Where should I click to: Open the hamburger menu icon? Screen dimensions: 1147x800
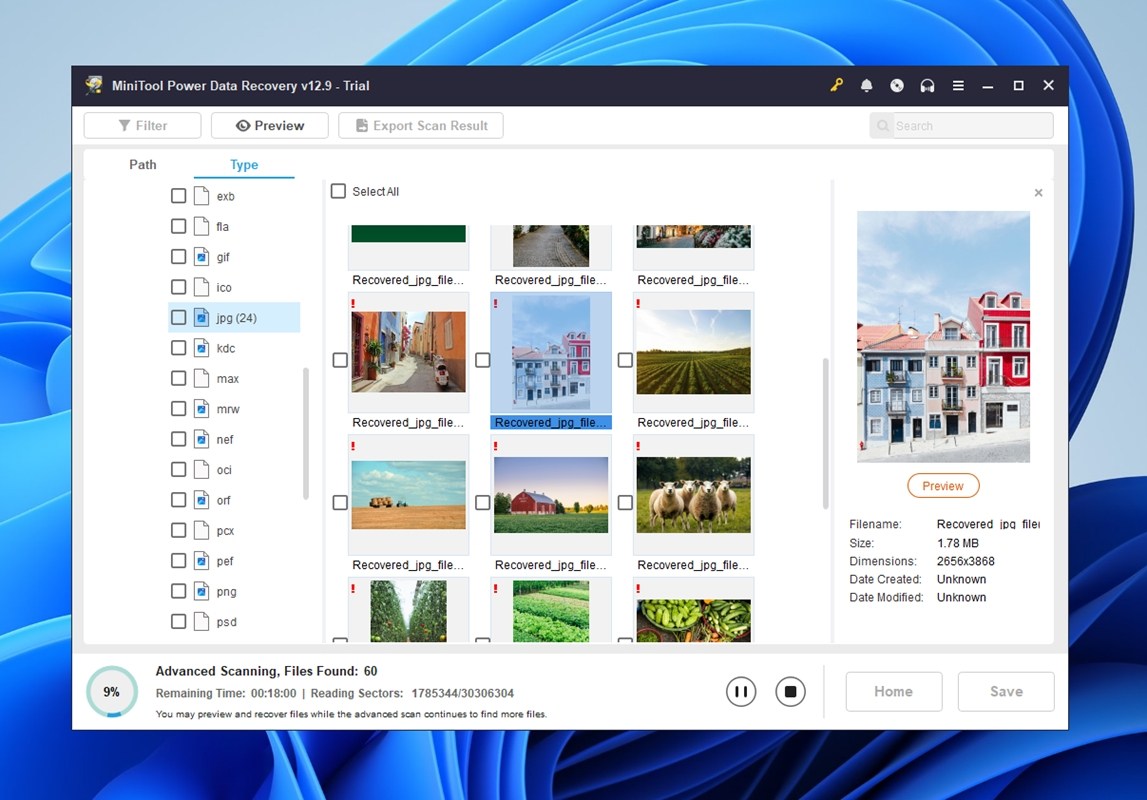958,86
